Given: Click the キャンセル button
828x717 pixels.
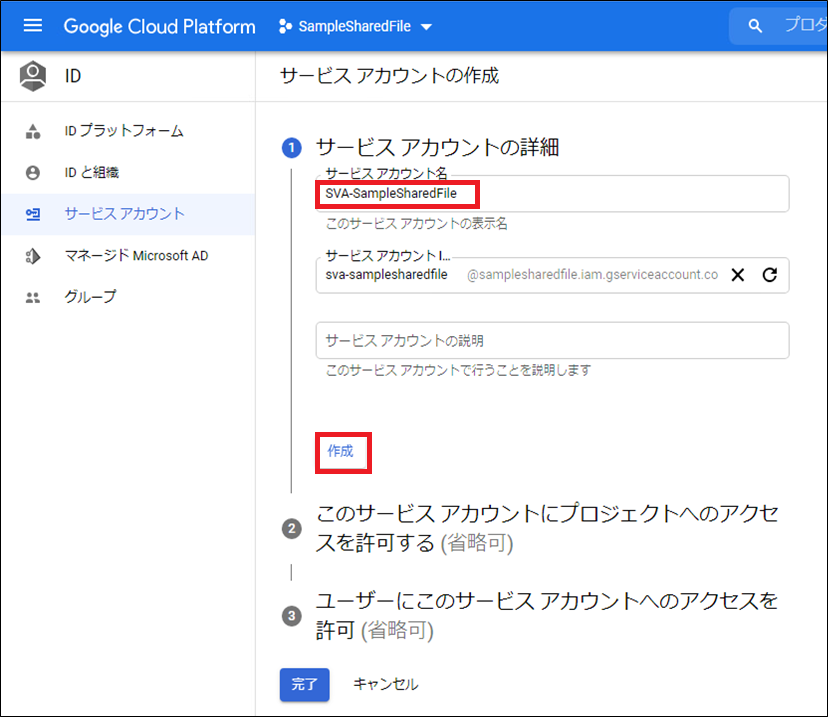Looking at the screenshot, I should point(385,684).
